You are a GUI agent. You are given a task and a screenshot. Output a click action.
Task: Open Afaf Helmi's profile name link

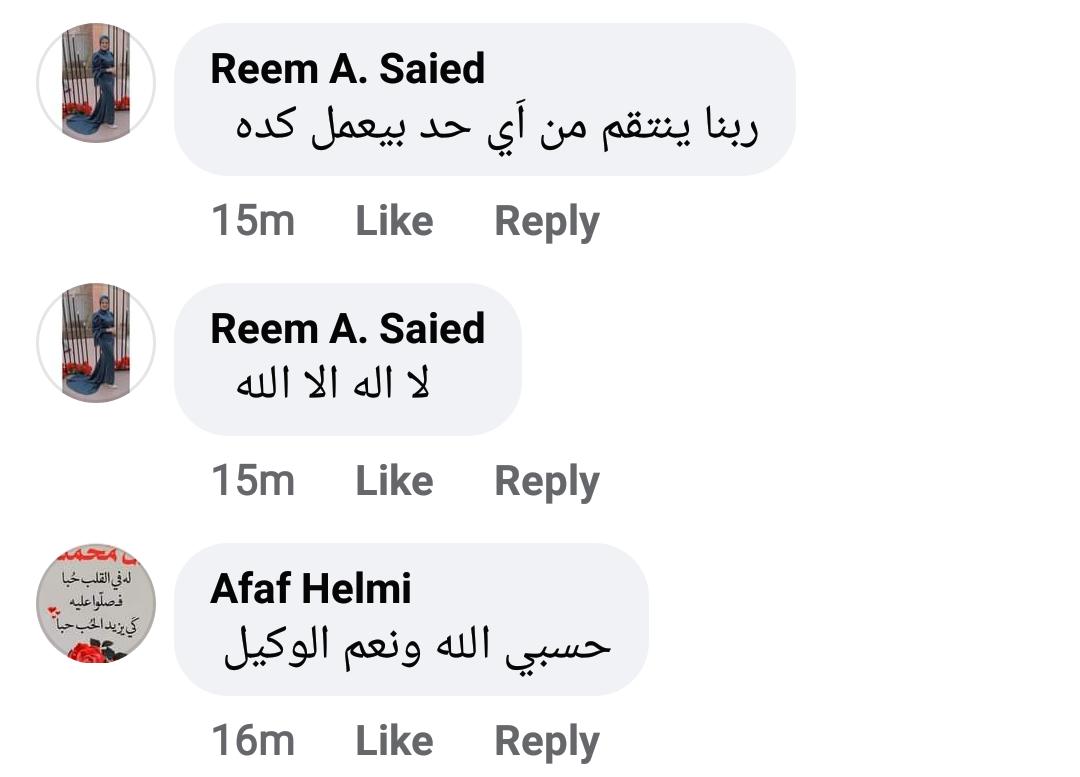point(310,589)
